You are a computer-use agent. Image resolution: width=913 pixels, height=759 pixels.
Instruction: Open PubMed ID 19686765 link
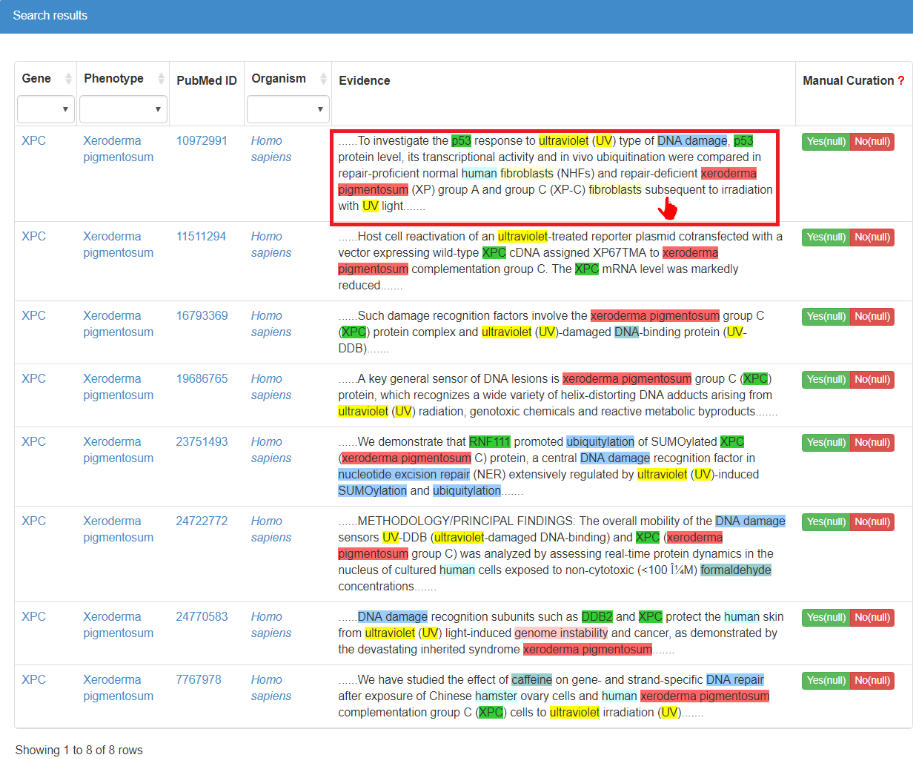201,378
